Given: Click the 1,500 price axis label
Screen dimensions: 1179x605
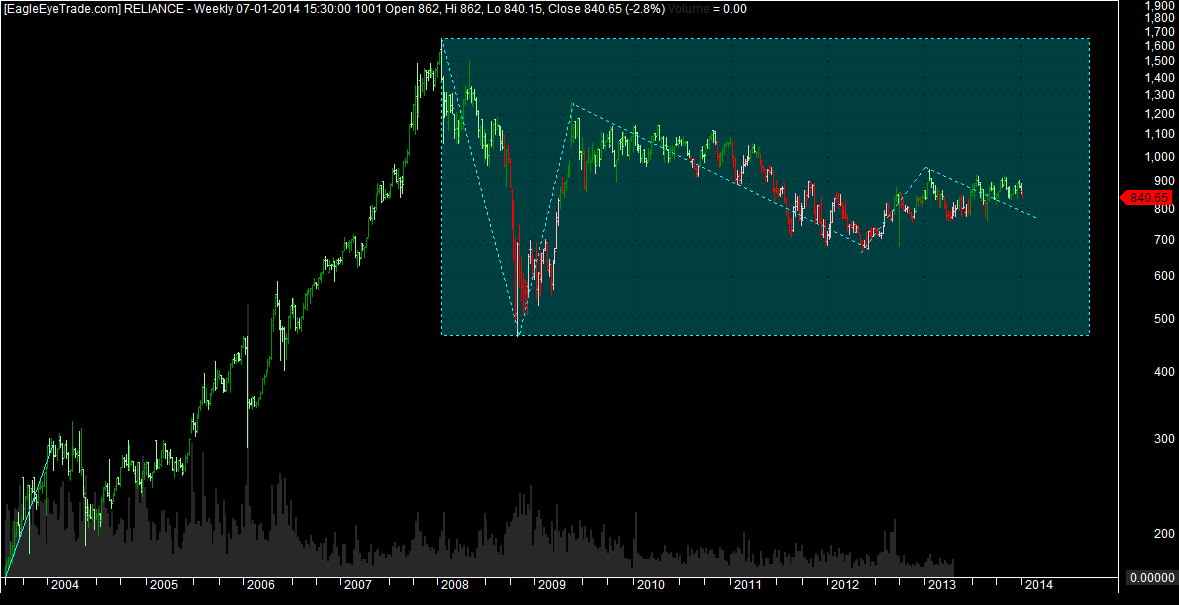Looking at the screenshot, I should 1158,62.
